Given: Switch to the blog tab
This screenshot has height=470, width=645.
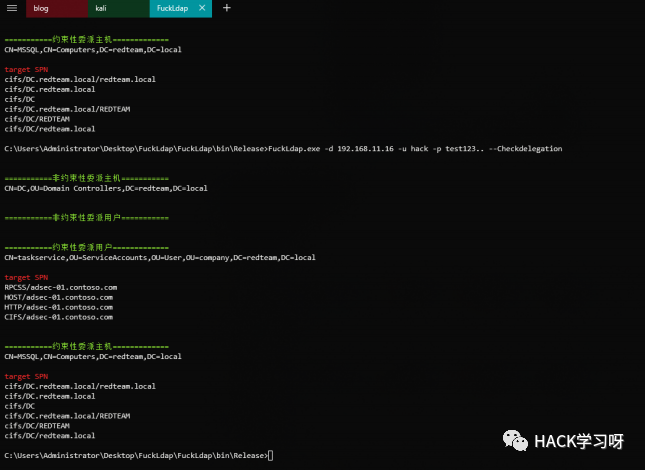Looking at the screenshot, I should click(x=57, y=9).
